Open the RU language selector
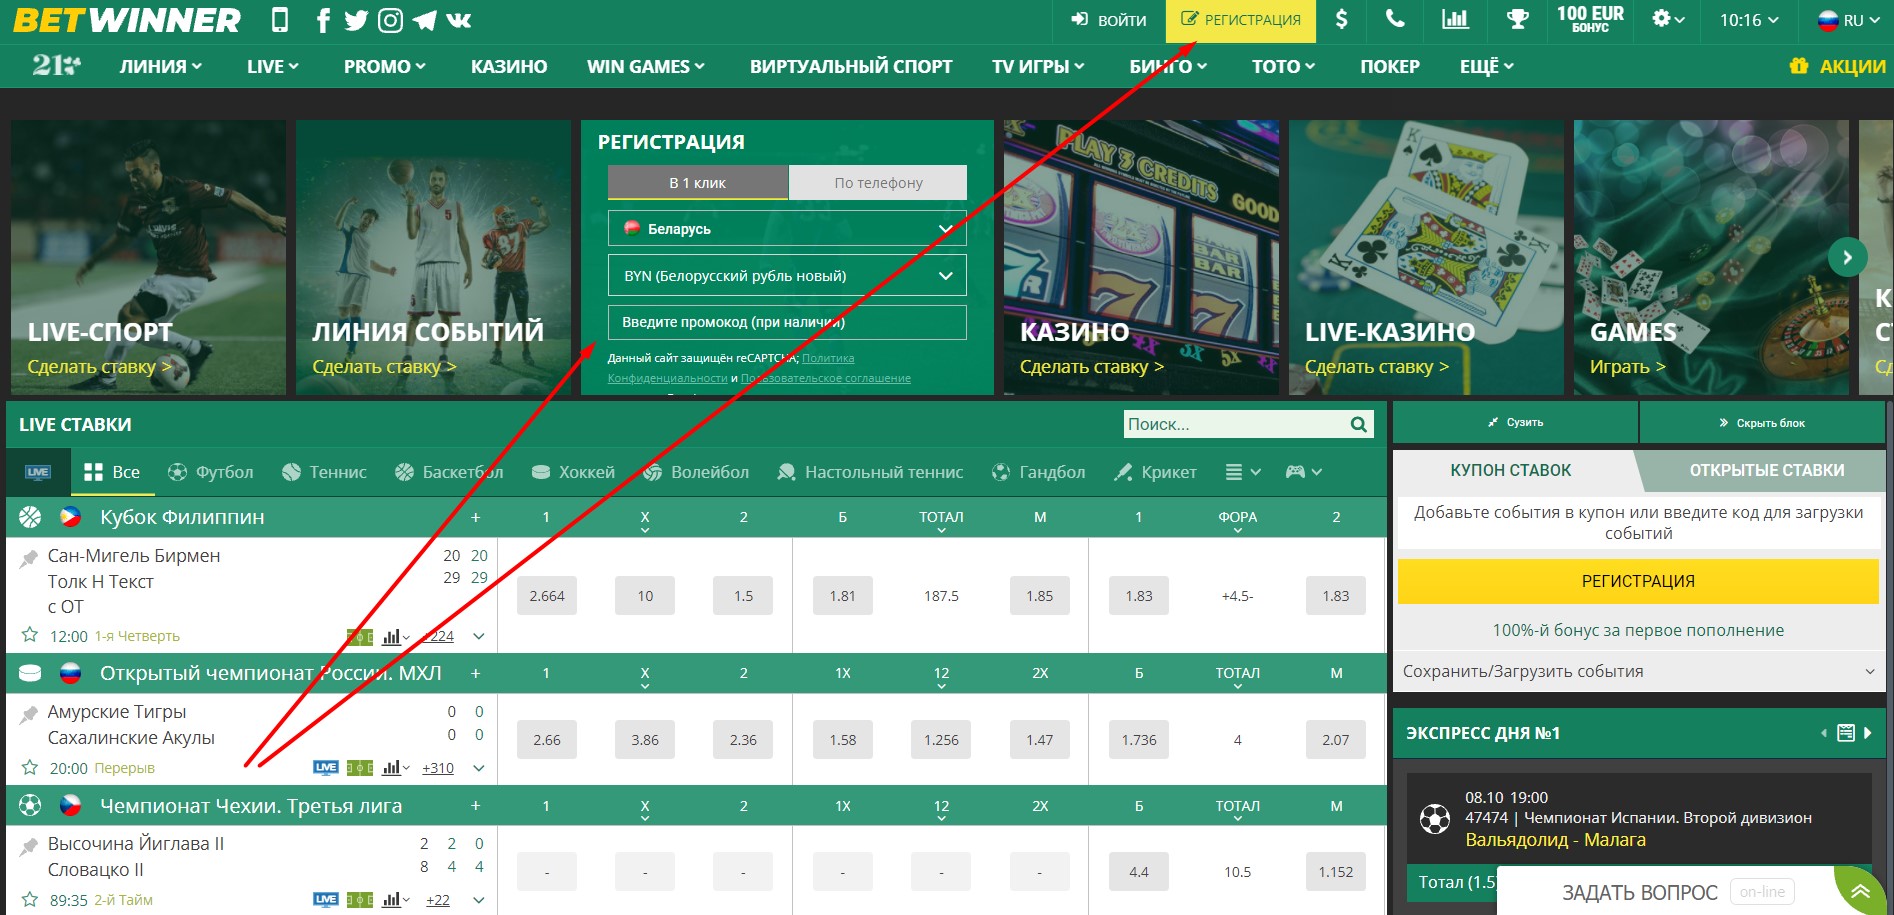The width and height of the screenshot is (1894, 915). tap(1848, 20)
